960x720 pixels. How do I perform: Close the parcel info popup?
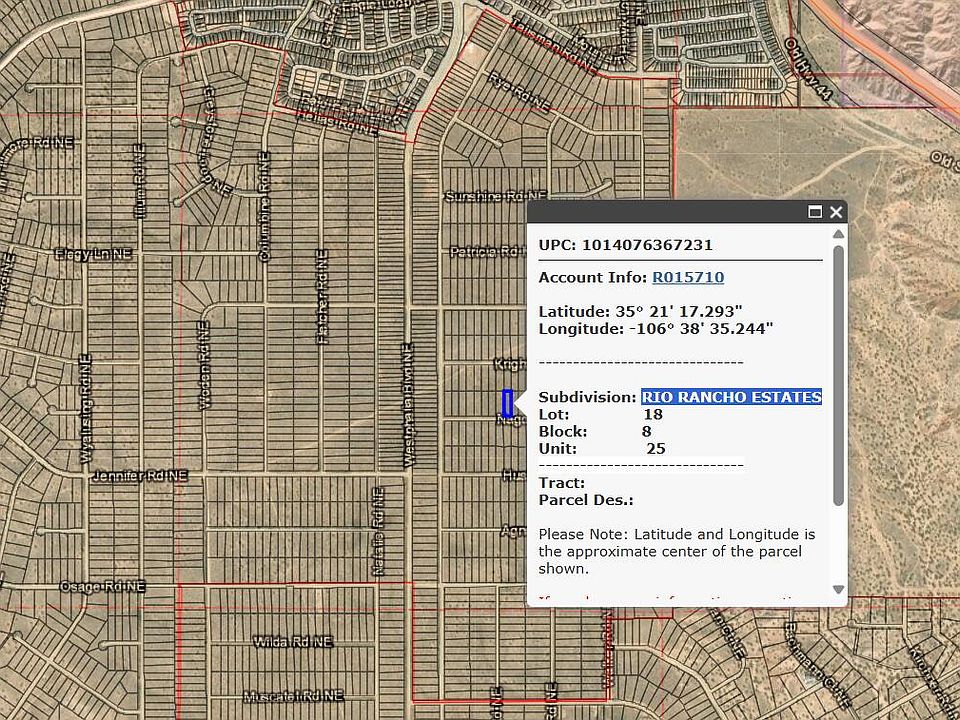(836, 212)
